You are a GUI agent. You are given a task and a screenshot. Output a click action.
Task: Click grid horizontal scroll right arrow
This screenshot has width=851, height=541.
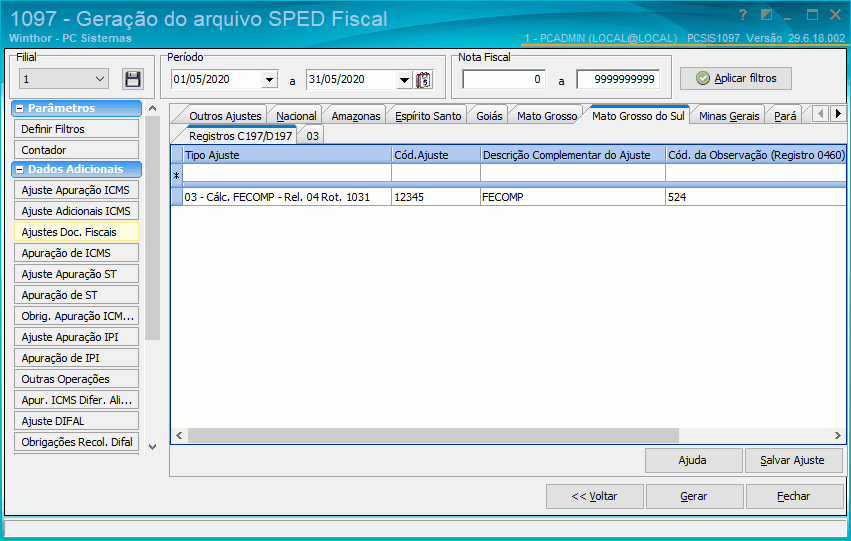click(x=838, y=435)
